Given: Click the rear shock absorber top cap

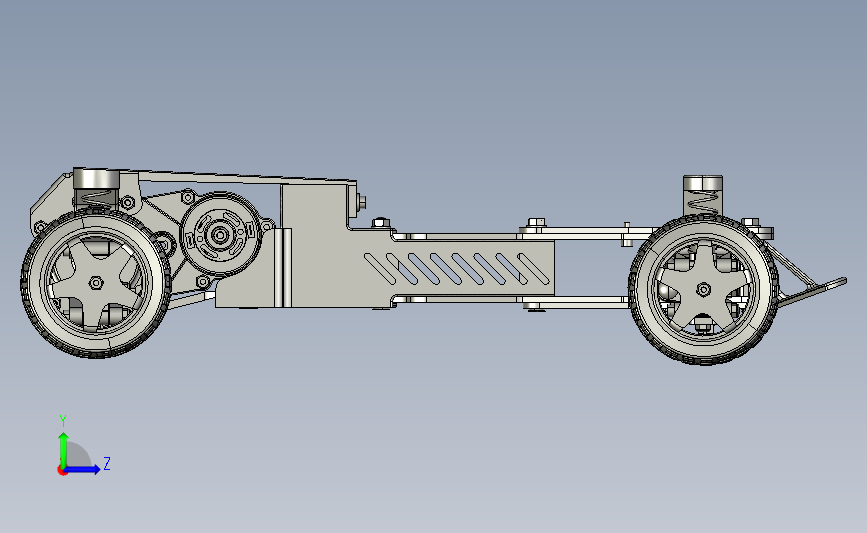Looking at the screenshot, I should coord(96,178).
